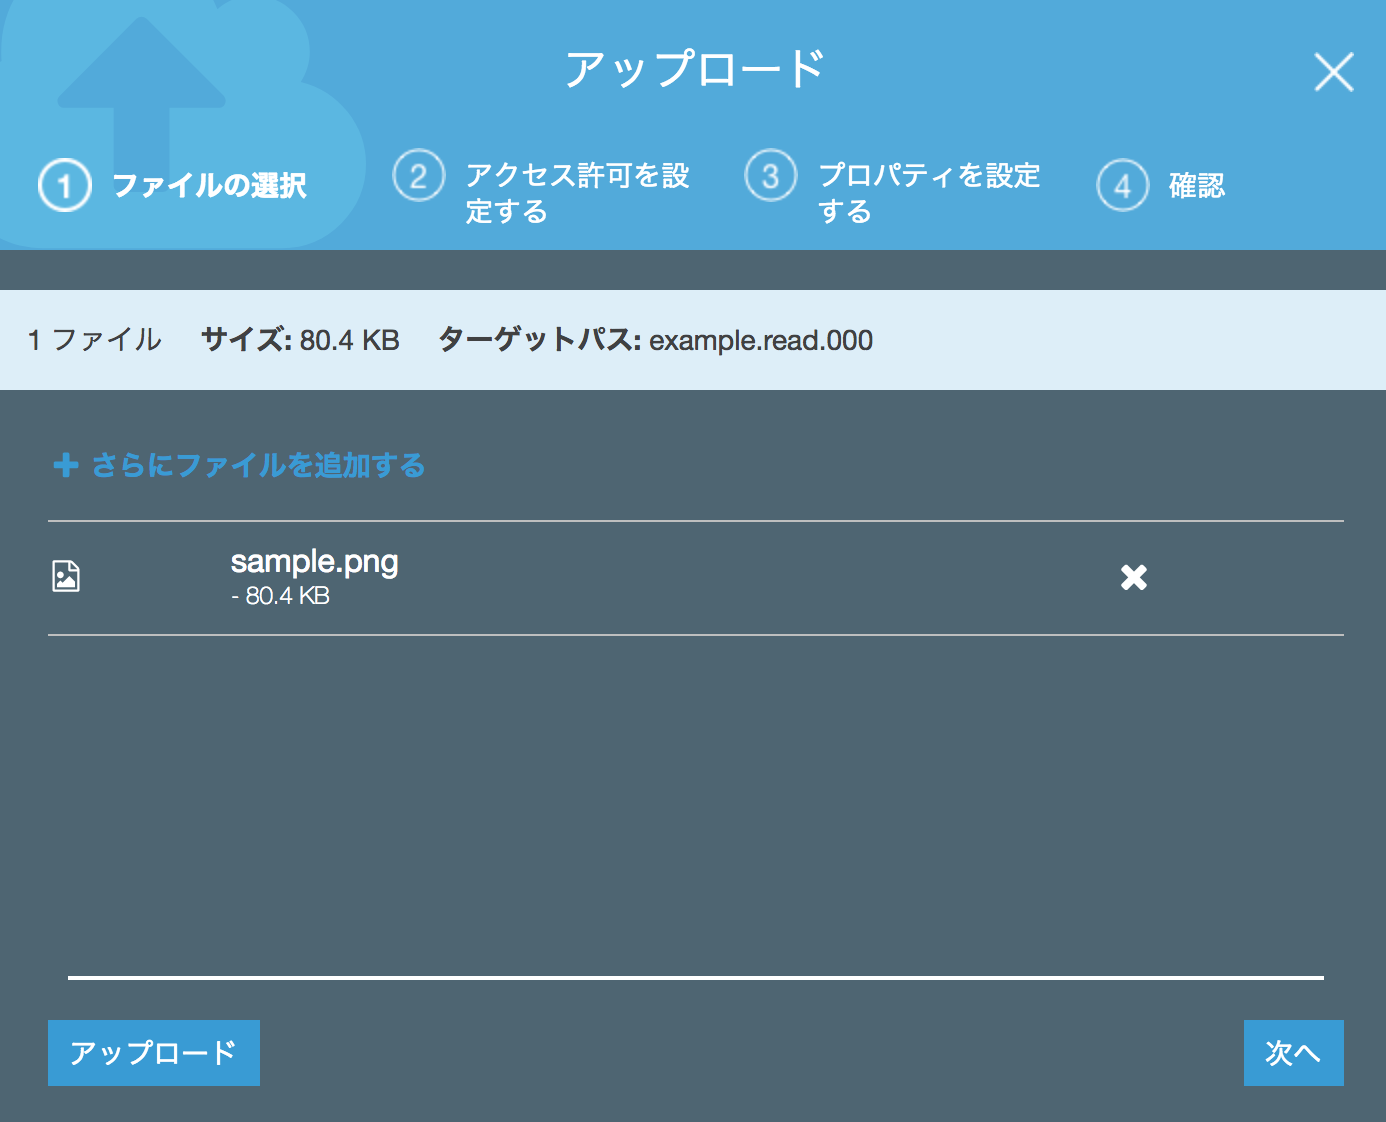The width and height of the screenshot is (1386, 1122).
Task: Remove sample.png using the X icon
Action: point(1132,577)
